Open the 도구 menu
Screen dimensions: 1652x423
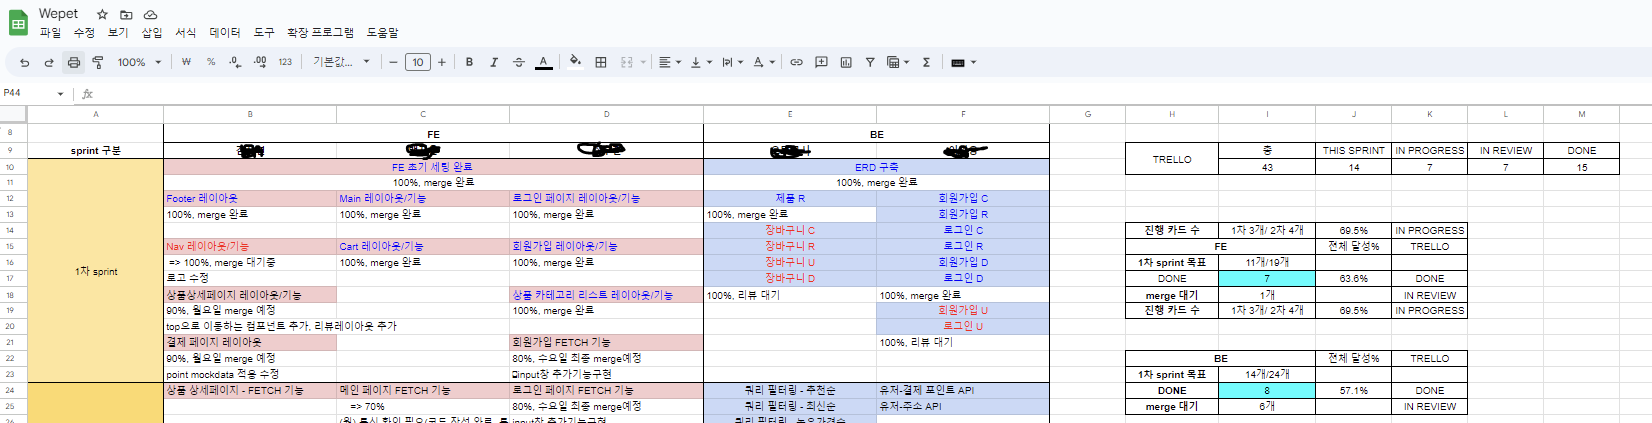264,33
